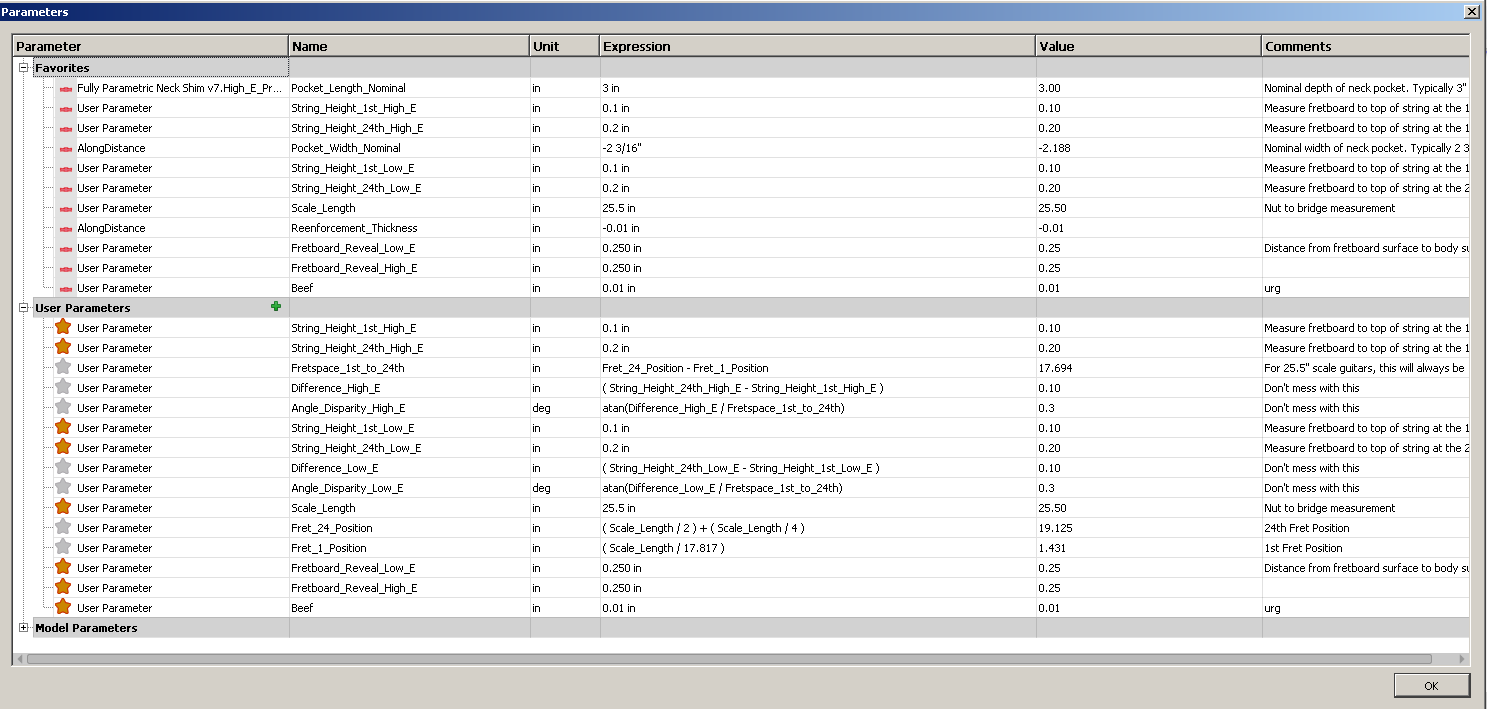Toggle favorite star for Difference_High_E
This screenshot has height=709, width=1487.
pos(63,387)
